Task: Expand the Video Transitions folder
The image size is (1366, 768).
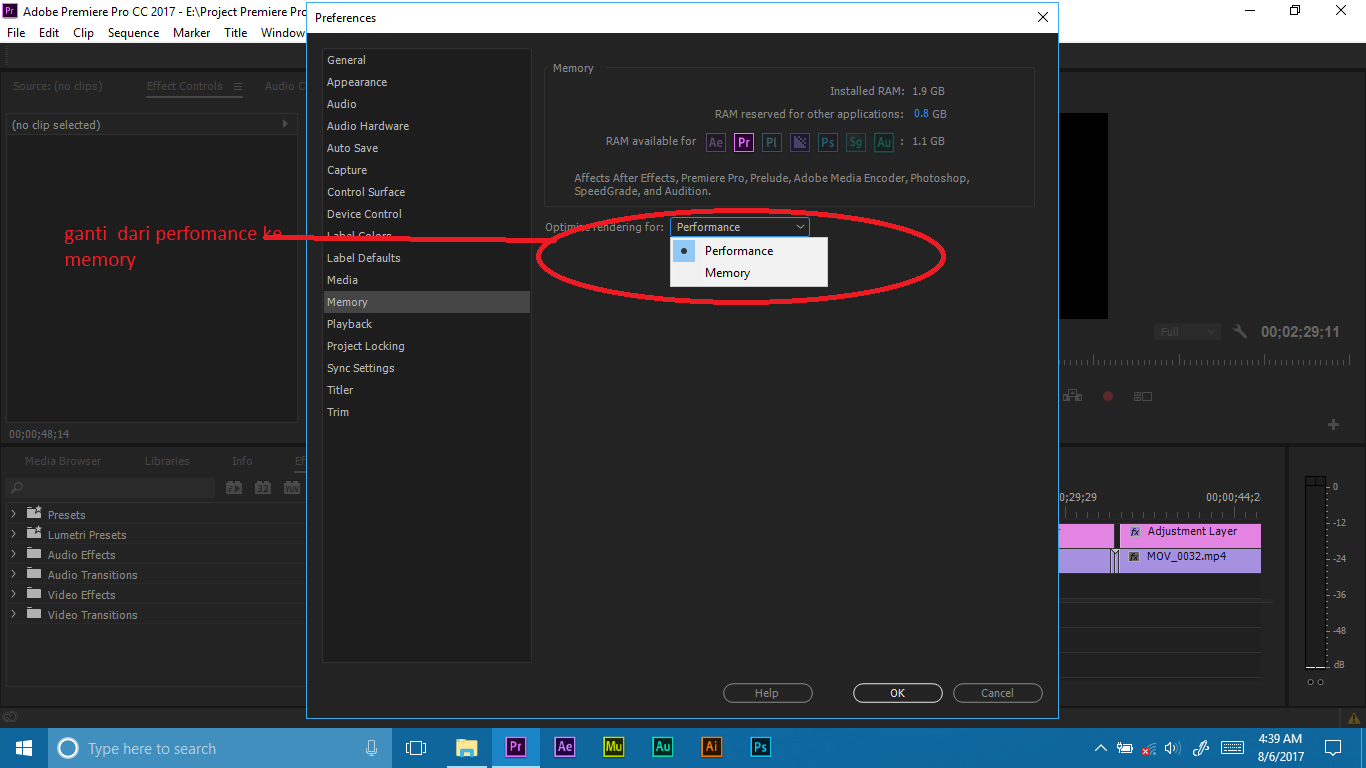Action: (x=13, y=614)
